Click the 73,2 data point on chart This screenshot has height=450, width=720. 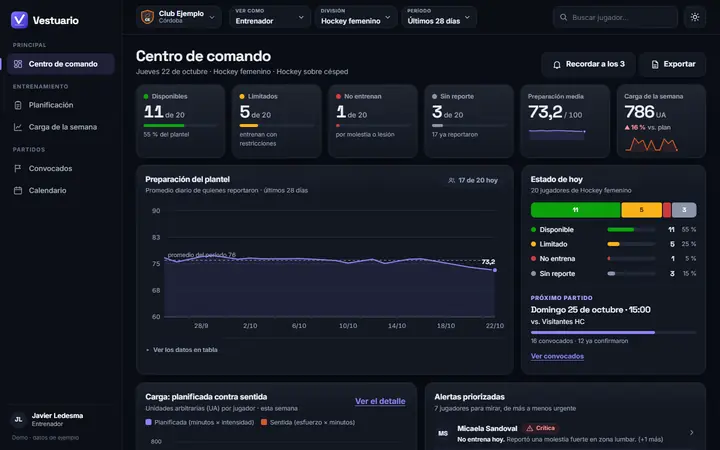coord(495,270)
